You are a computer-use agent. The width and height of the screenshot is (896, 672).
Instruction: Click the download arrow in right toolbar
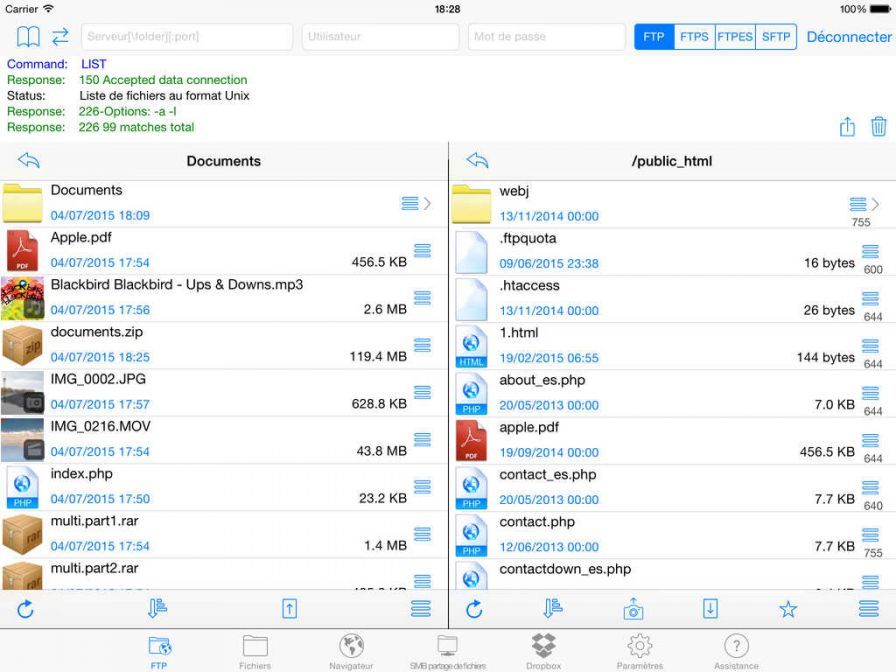710,609
